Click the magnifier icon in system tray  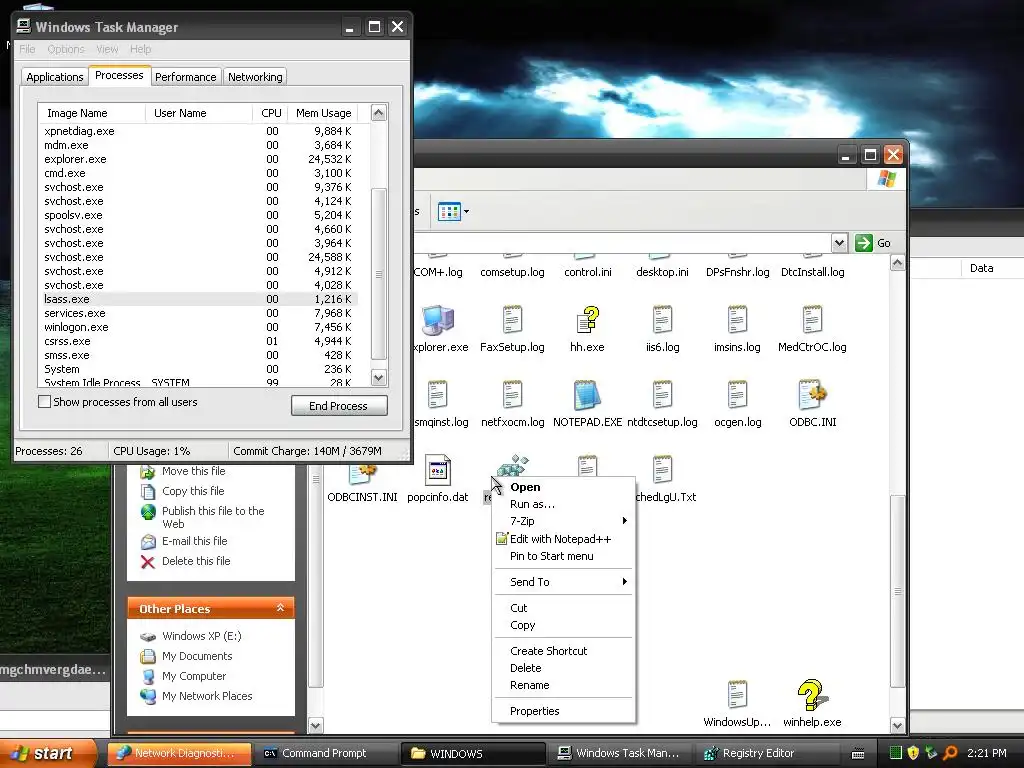(950, 753)
